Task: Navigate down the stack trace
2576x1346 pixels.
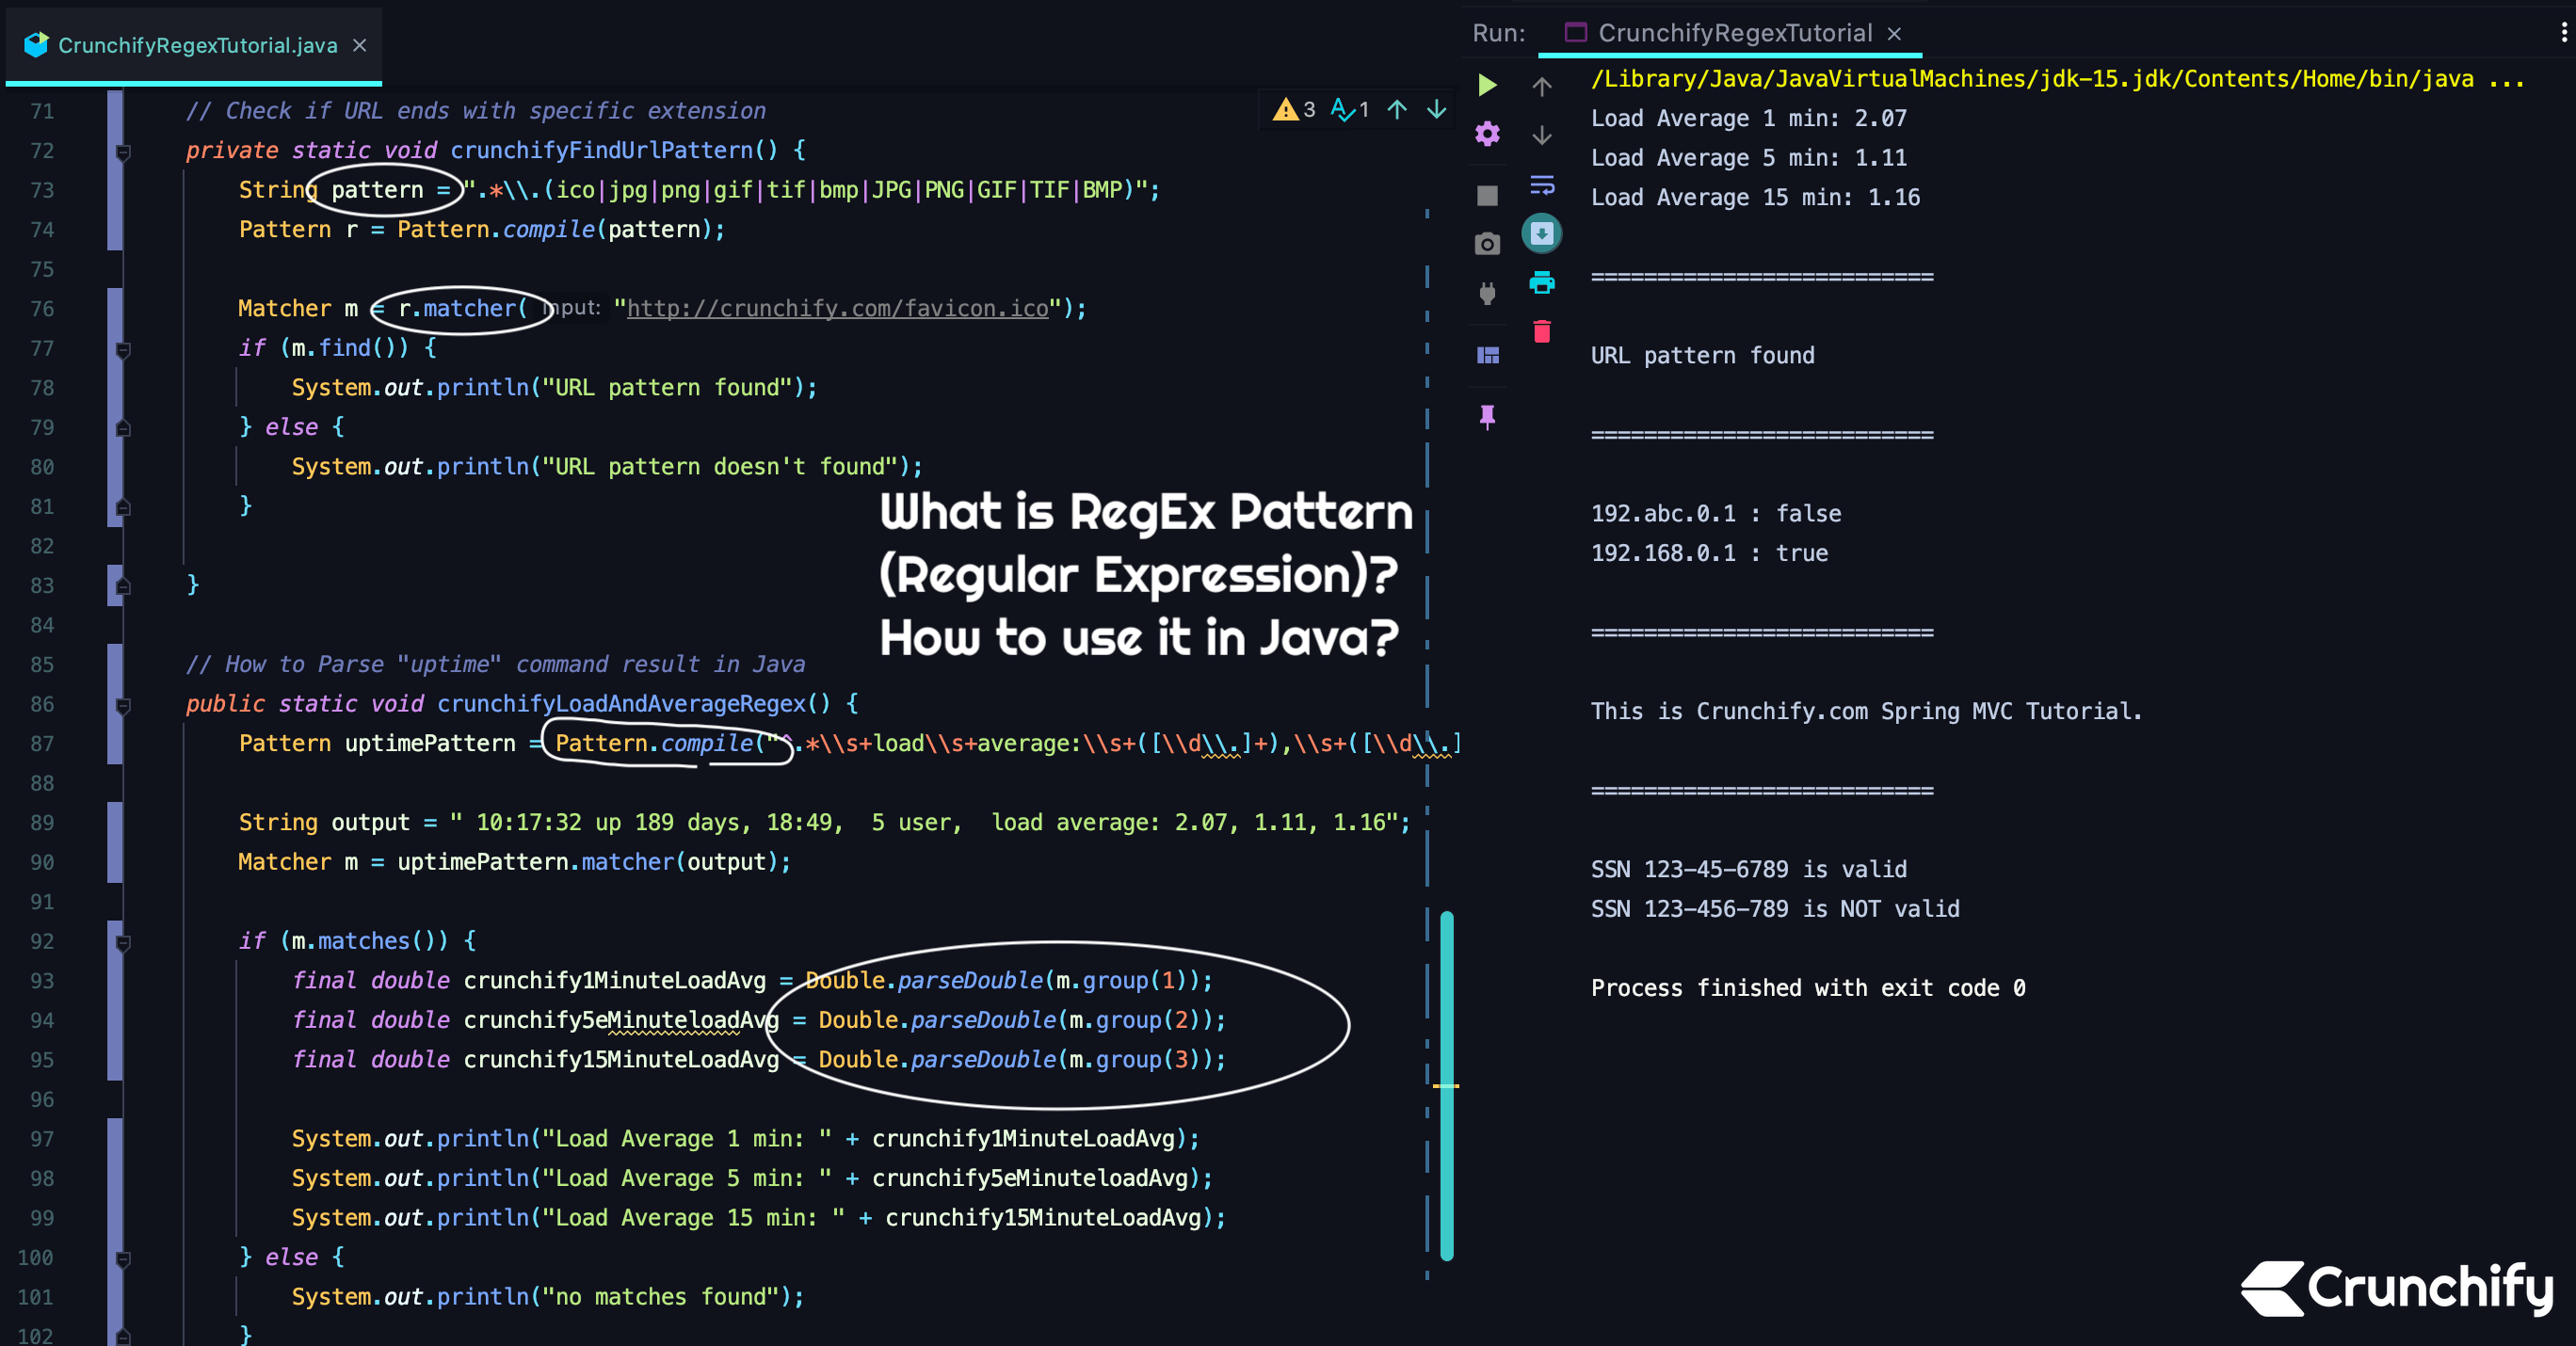Action: [x=1541, y=135]
